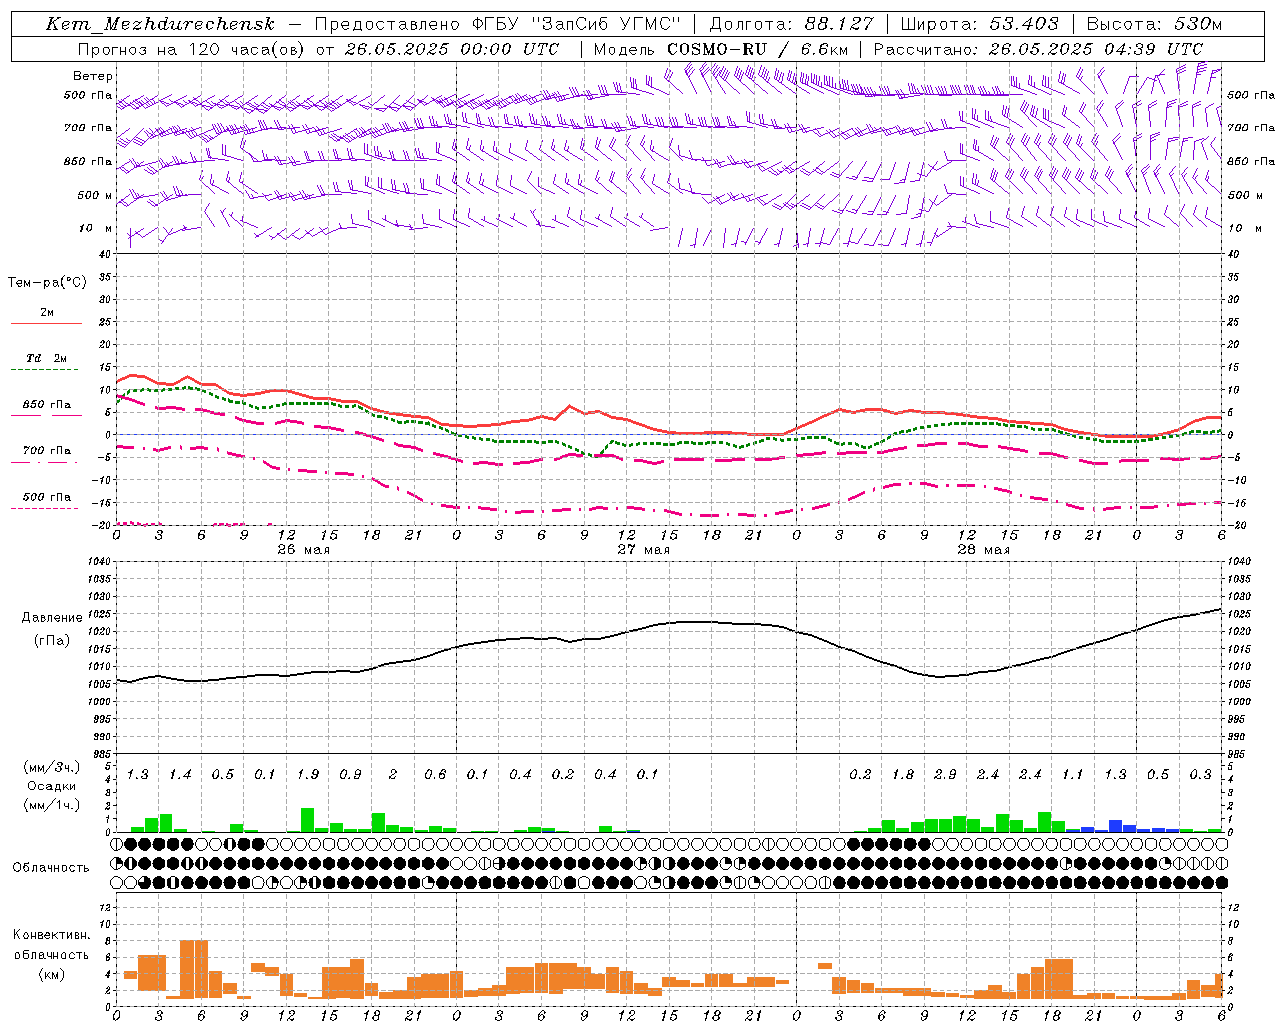The height and width of the screenshot is (1024, 1280).
Task: Click the (гПа) pressure unit label
Action: point(52,641)
